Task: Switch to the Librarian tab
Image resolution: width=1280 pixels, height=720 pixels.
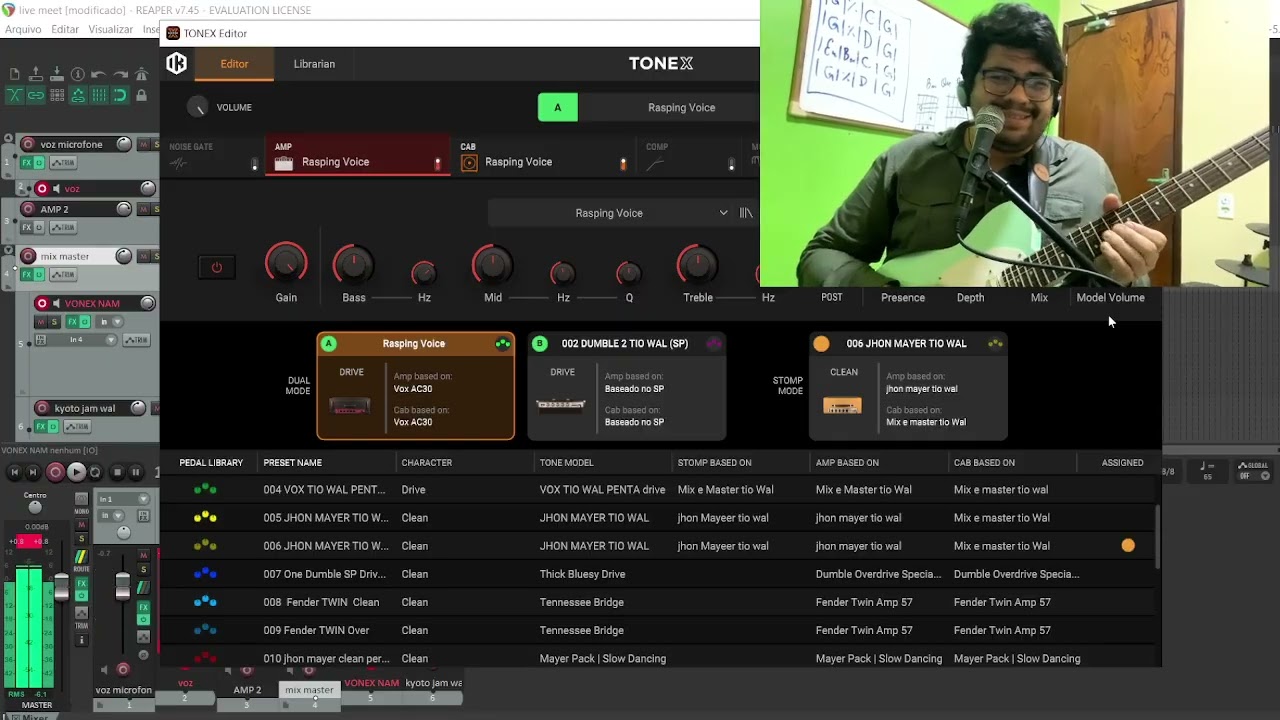Action: 314,64
